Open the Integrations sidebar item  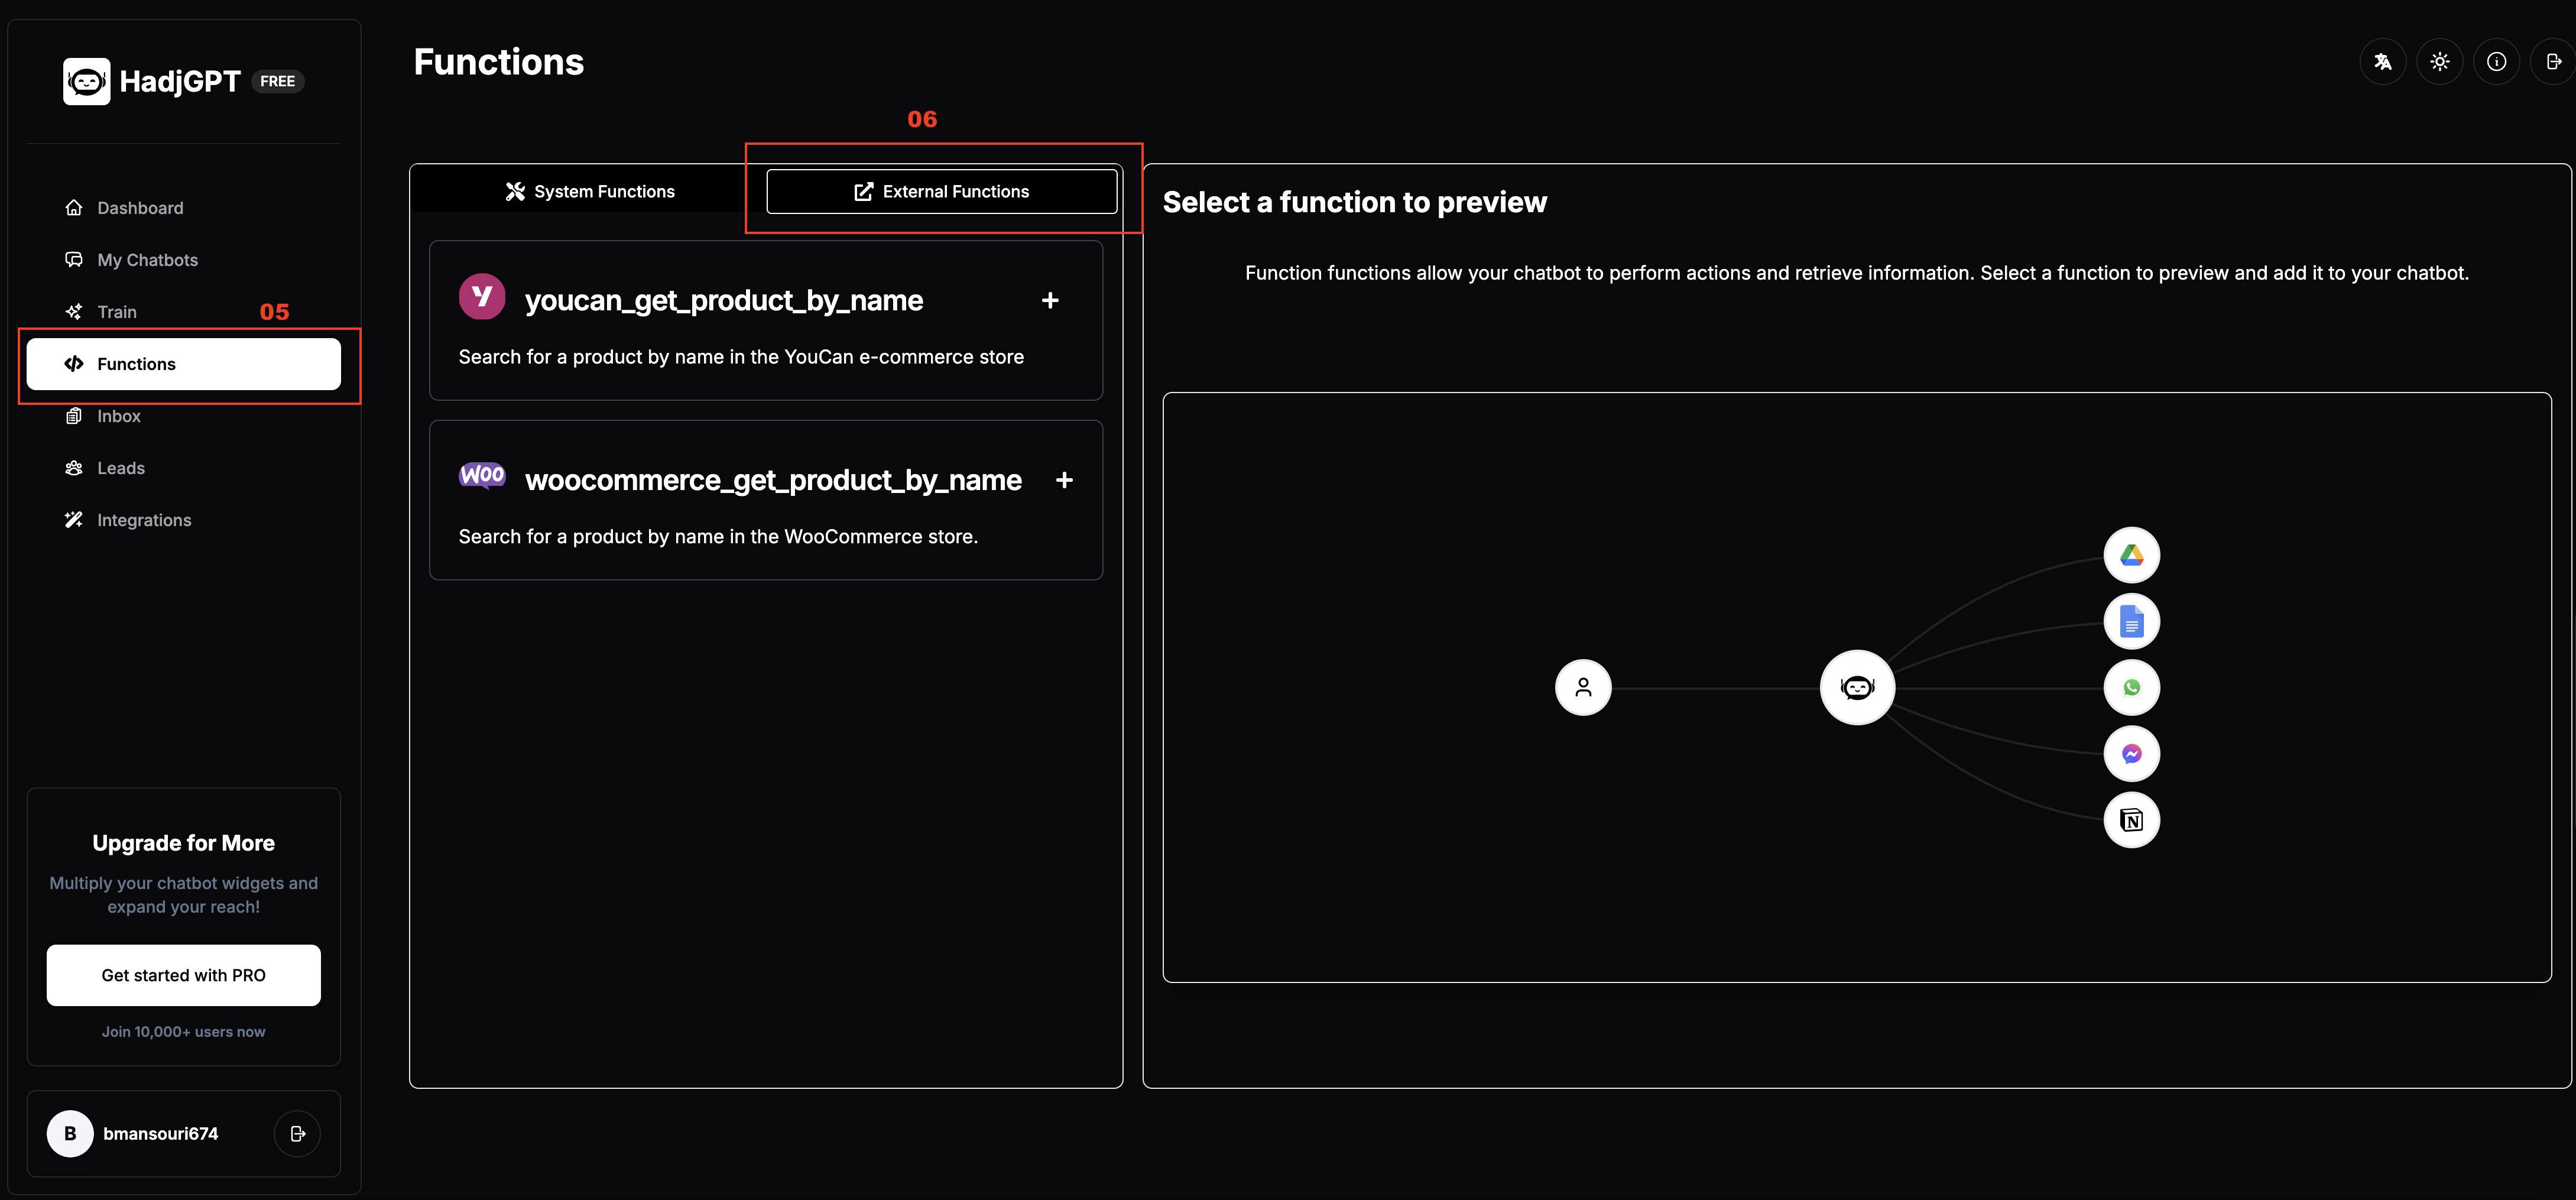(x=144, y=520)
